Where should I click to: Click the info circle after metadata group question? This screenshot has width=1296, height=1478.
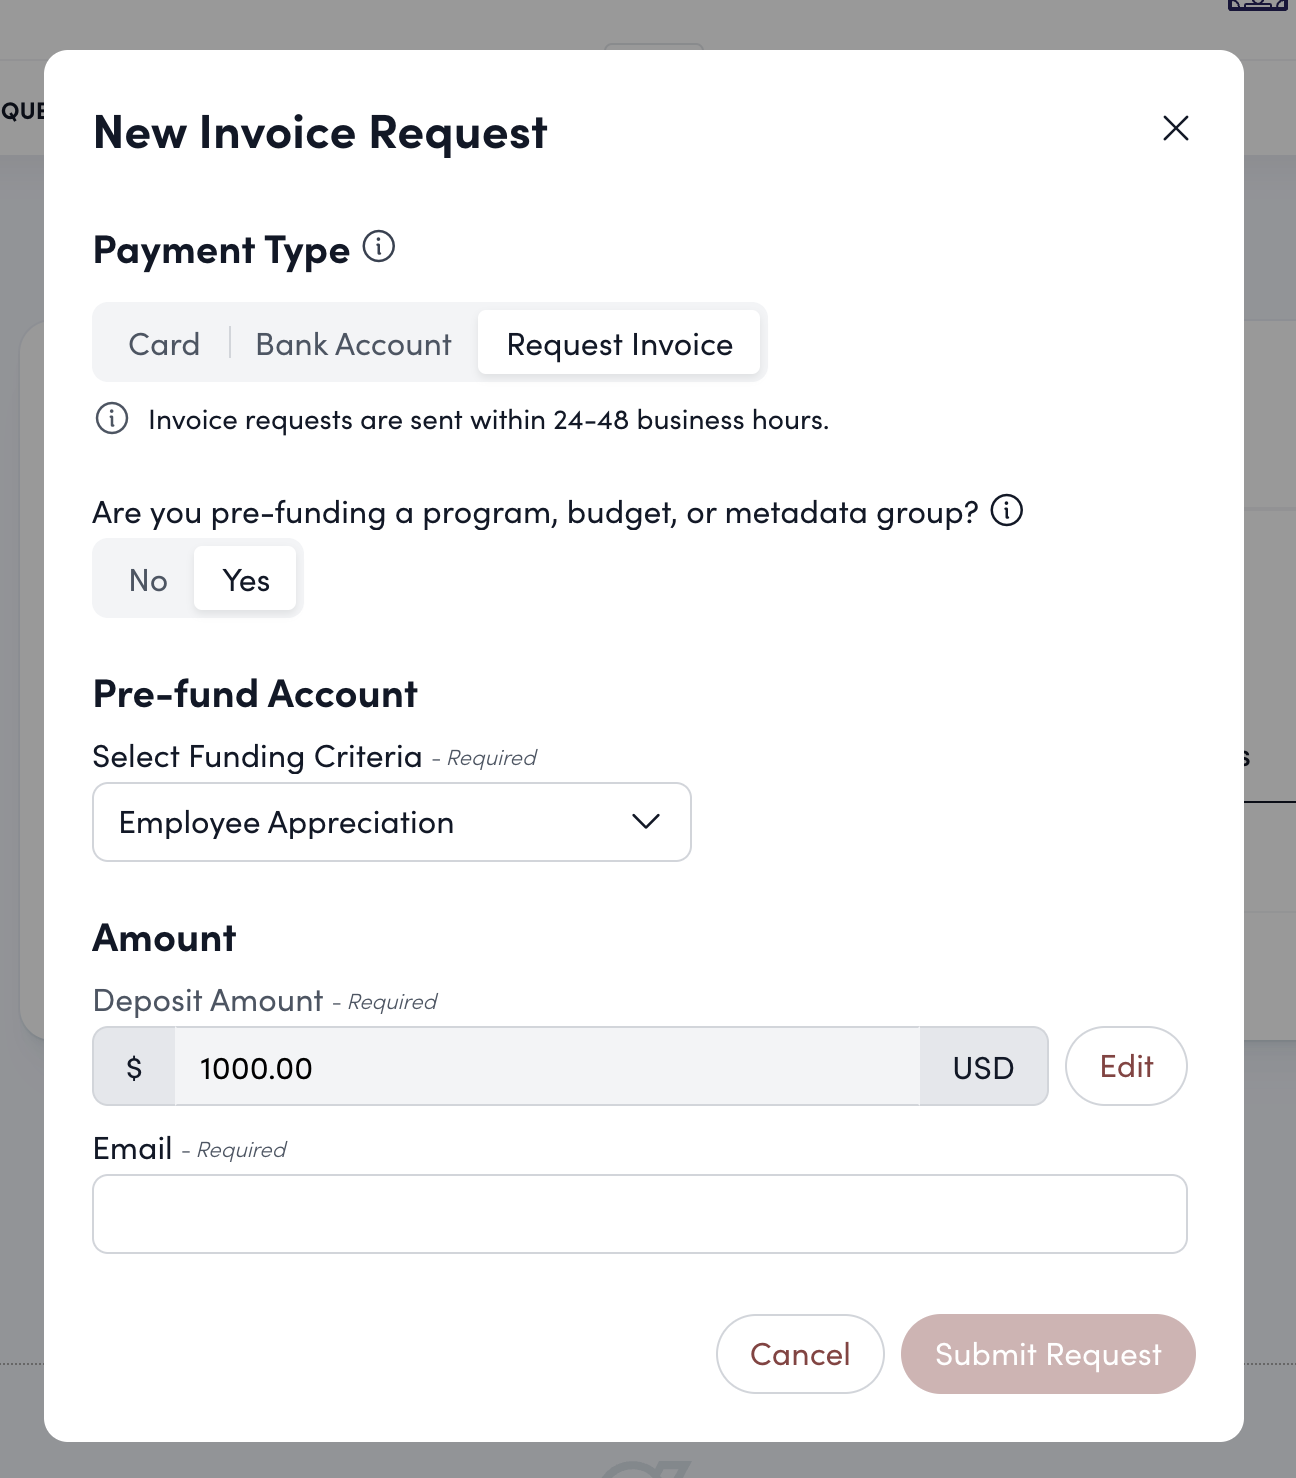click(x=1008, y=511)
